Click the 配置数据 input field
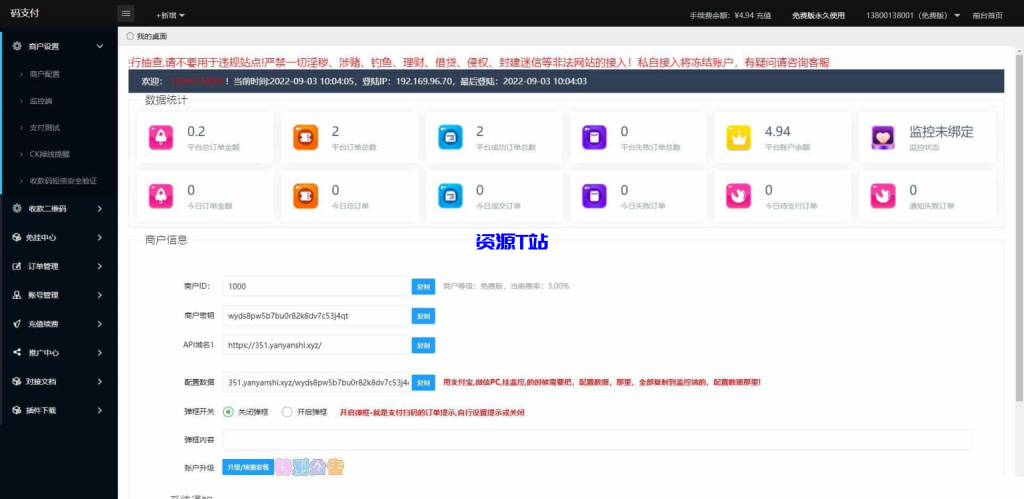The image size is (1024, 499). pyautogui.click(x=315, y=381)
